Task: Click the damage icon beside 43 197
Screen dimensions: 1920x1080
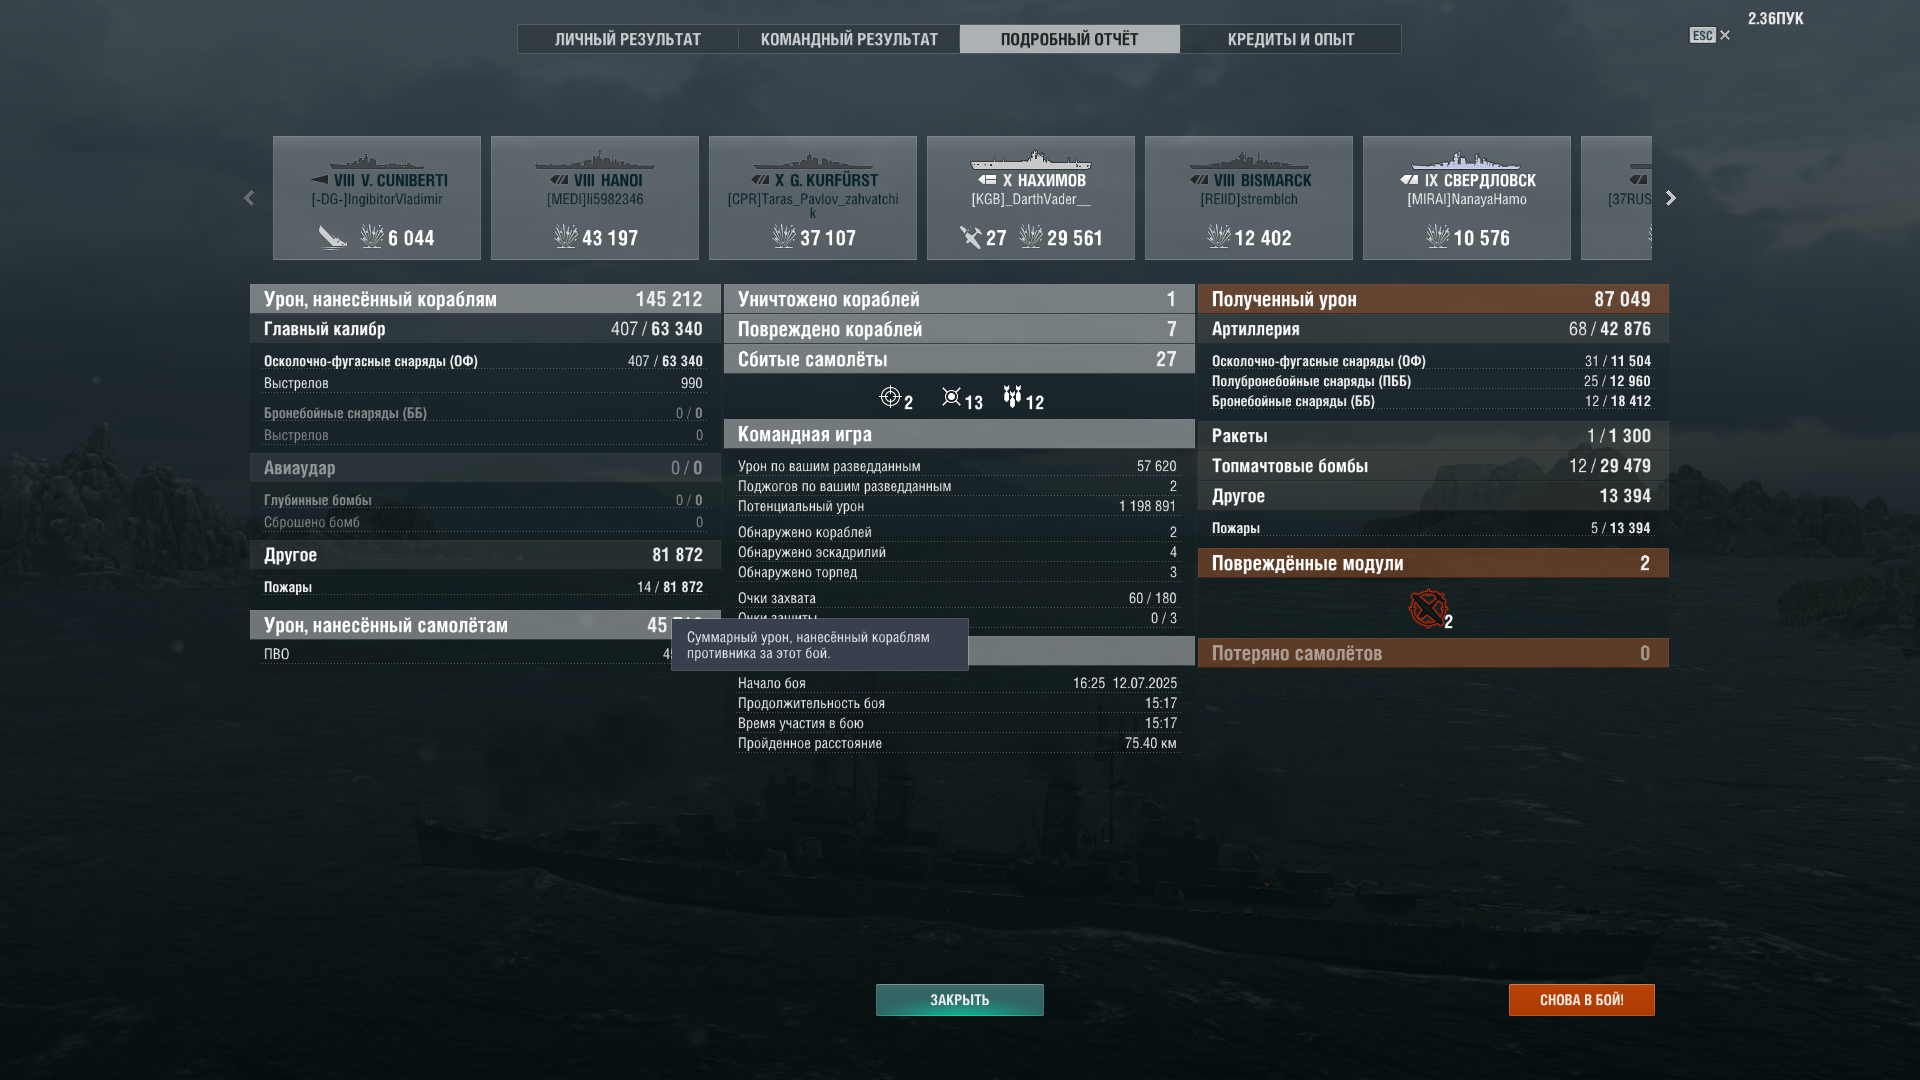Action: (x=566, y=237)
